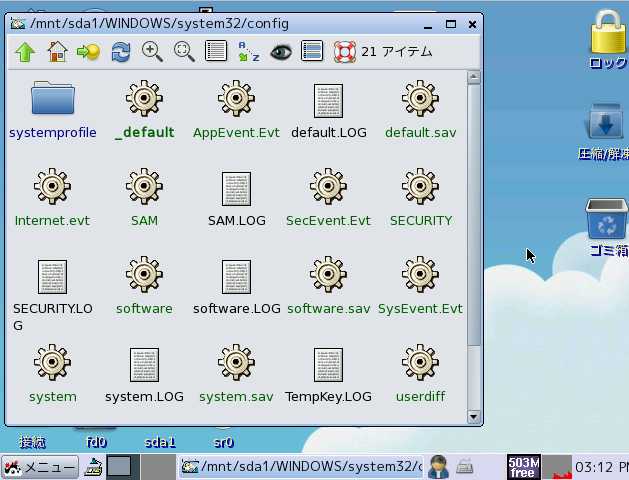Toggle thumbnail display with the blue list icon

pyautogui.click(x=312, y=52)
